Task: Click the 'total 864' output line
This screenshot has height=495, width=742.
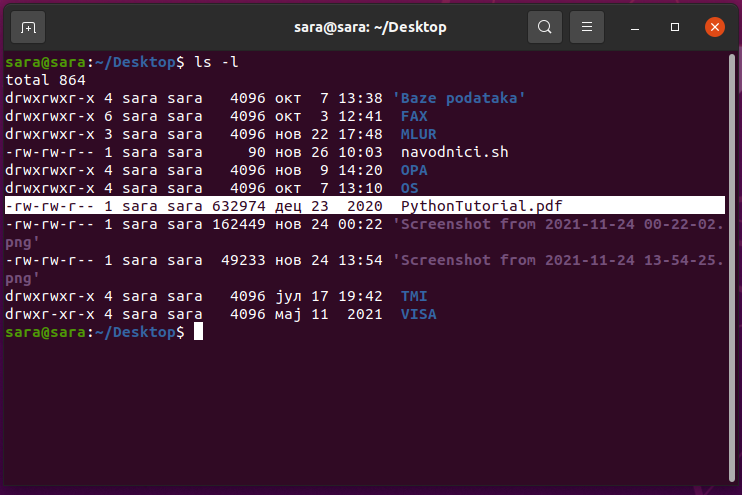Action: tap(45, 80)
